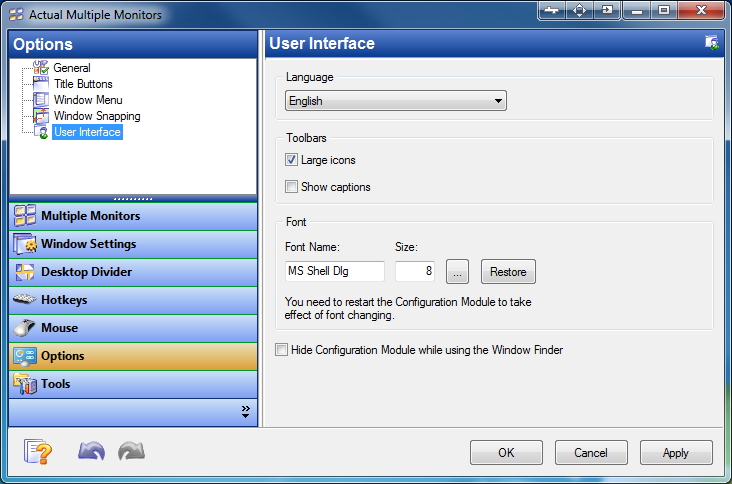Click the User Interface header corner icon

711,42
